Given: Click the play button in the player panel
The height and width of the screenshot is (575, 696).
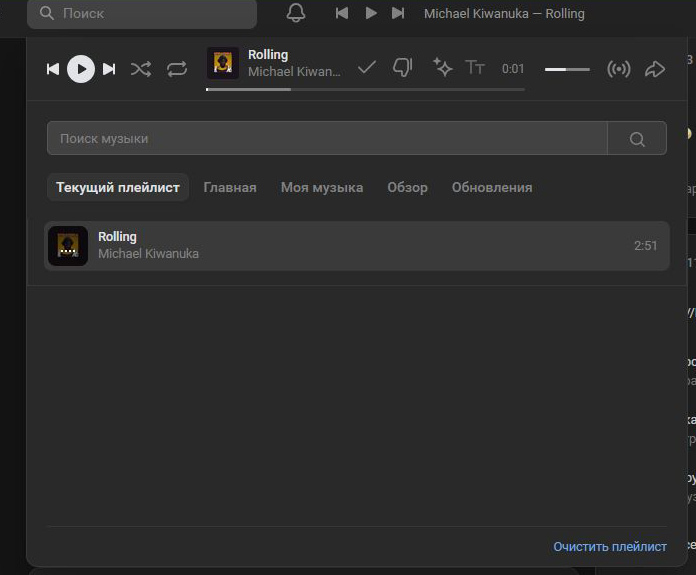Looking at the screenshot, I should 81,69.
